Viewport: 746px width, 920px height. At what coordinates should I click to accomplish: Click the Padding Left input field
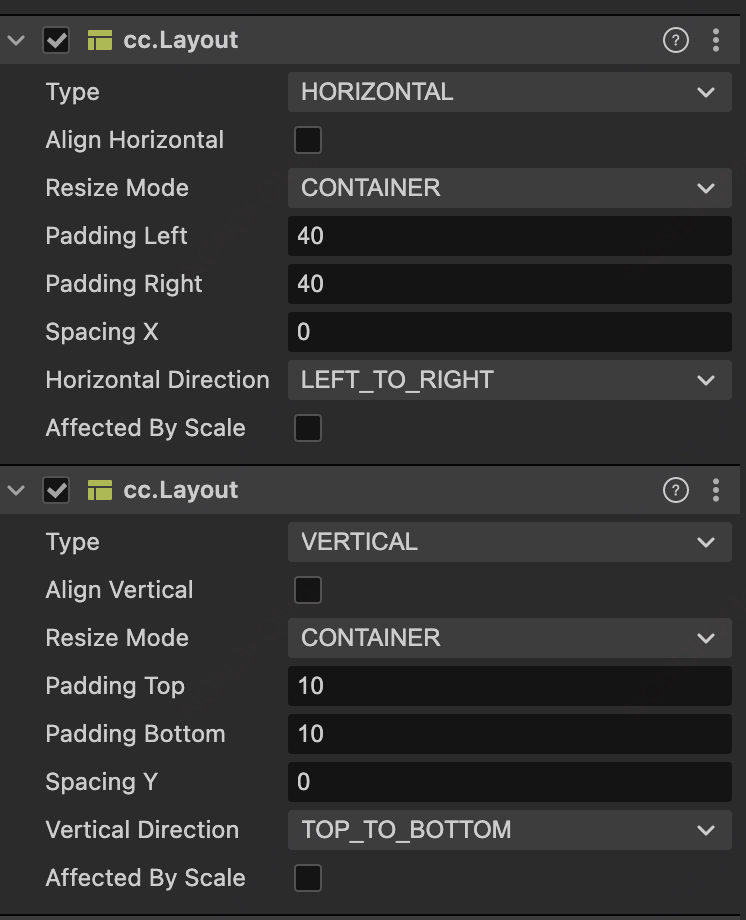coord(509,236)
